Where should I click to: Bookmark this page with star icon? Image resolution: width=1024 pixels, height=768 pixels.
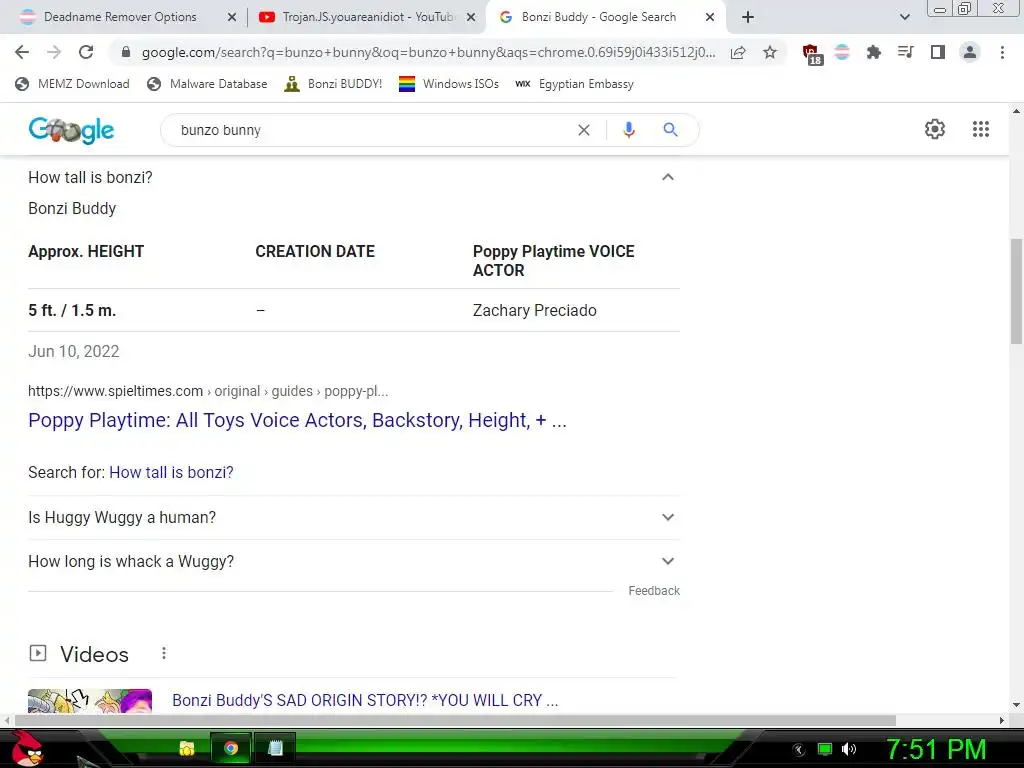point(770,52)
